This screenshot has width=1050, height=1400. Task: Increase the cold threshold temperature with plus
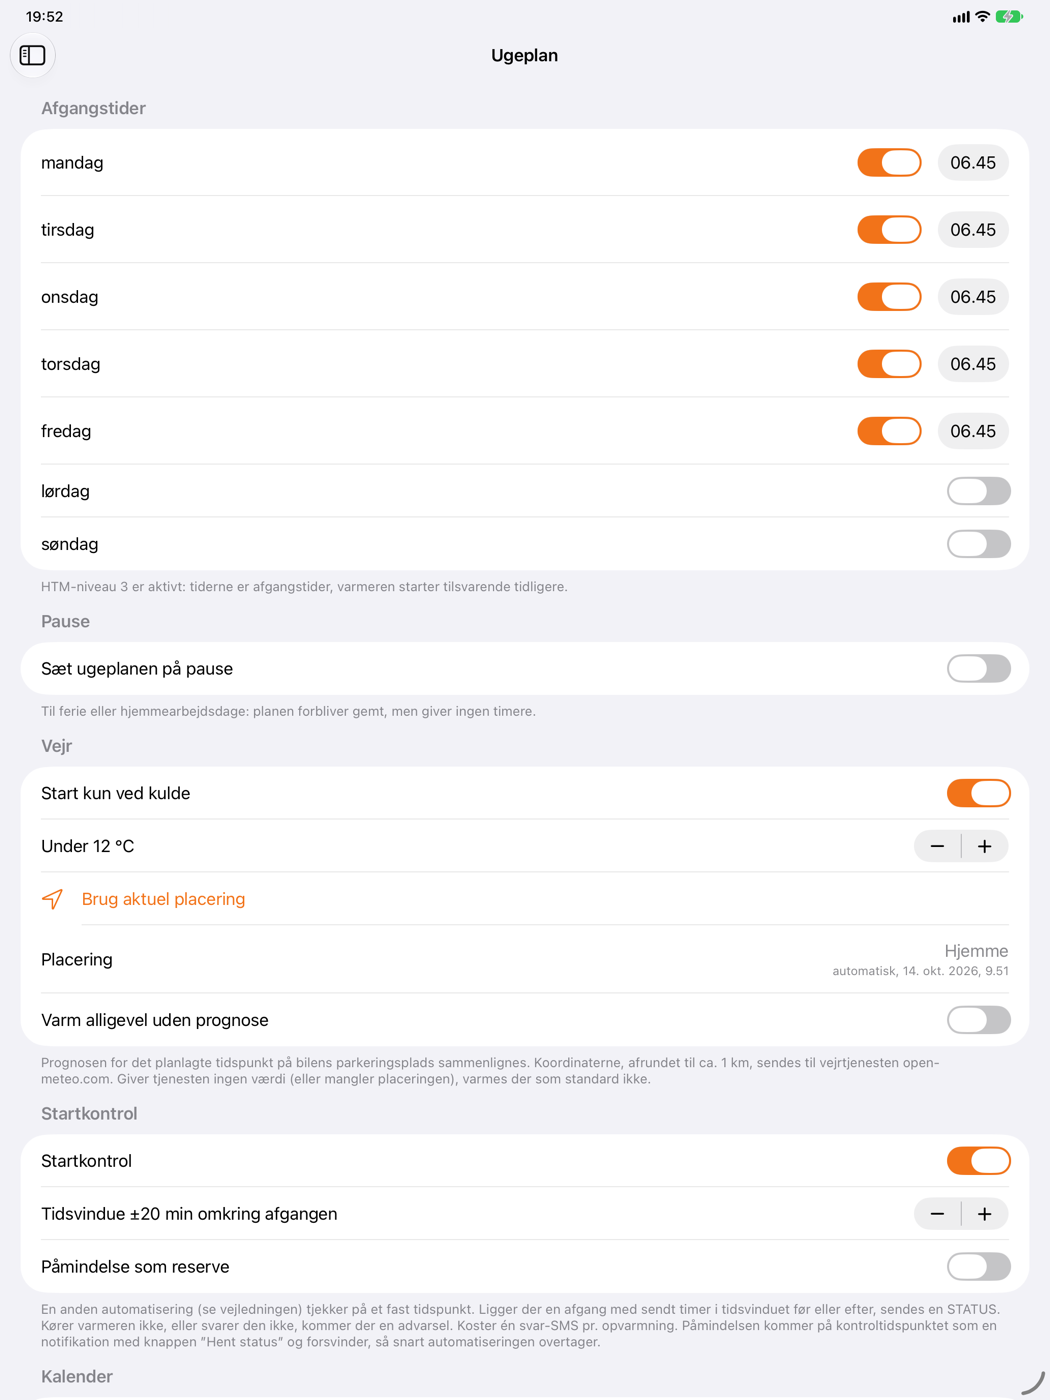point(985,846)
